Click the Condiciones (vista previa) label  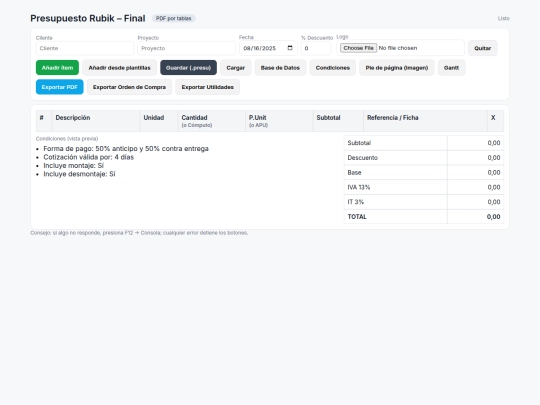tap(67, 138)
